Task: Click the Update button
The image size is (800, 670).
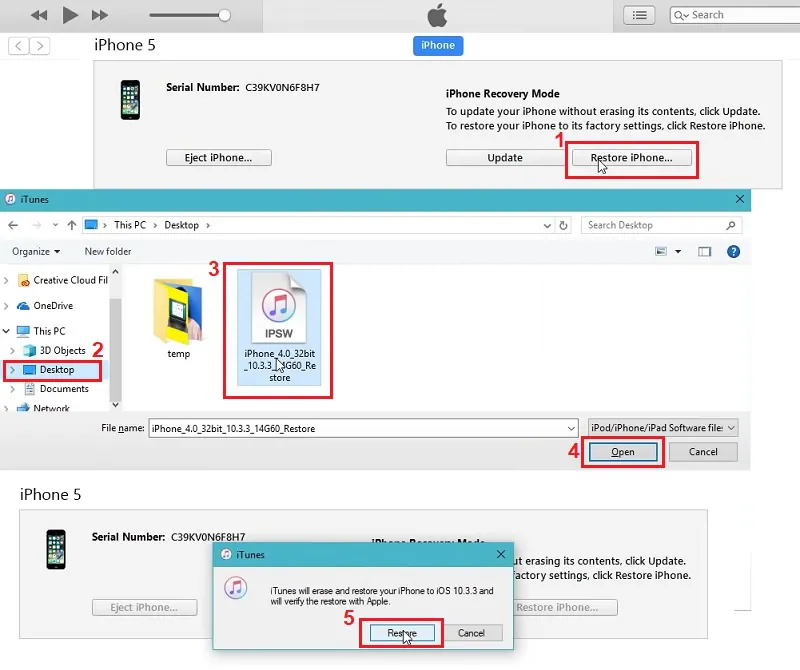Action: point(505,158)
